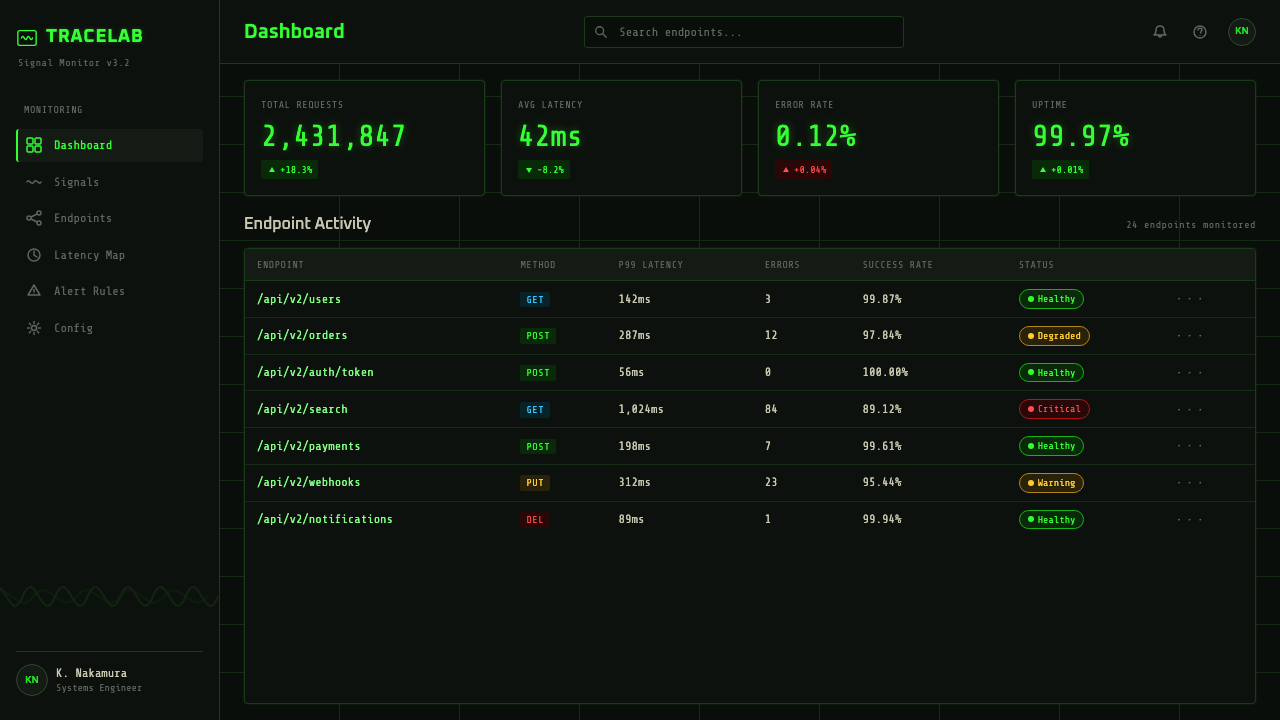
Task: Focus the Search endpoints field
Action: pyautogui.click(x=744, y=32)
